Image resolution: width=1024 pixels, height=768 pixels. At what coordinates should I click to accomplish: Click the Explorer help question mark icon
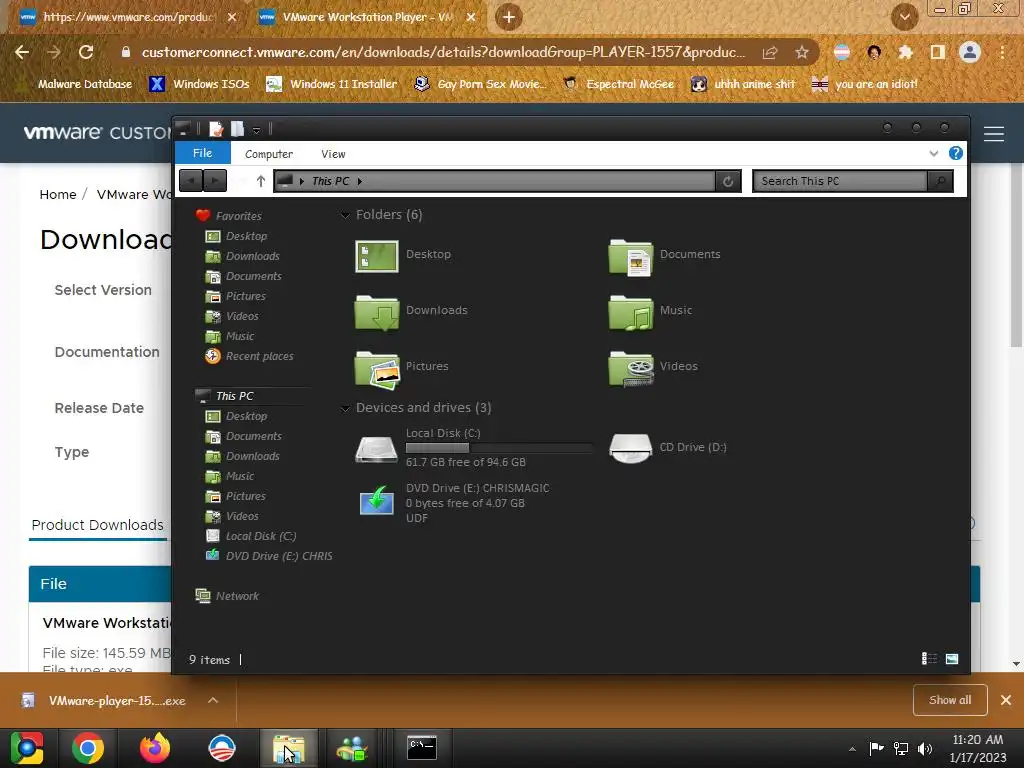click(955, 153)
